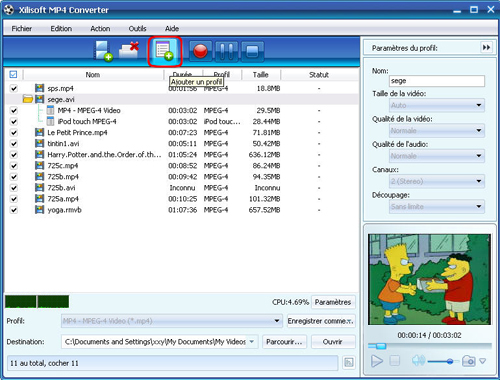Open snapshot options arrow beside camera icon
The image size is (500, 380).
483,361
